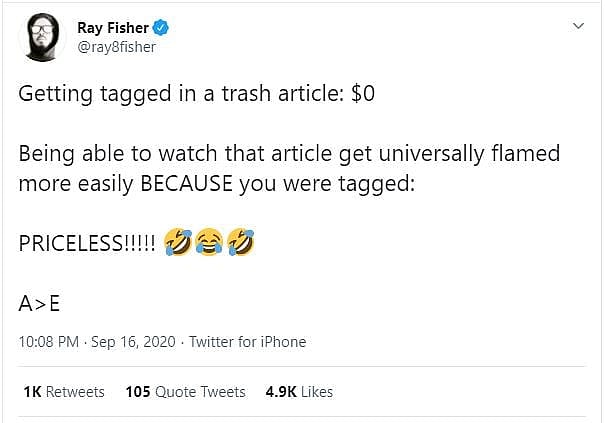This screenshot has height=423, width=605.
Task: Expand the tweet options chevron menu
Action: point(577,25)
